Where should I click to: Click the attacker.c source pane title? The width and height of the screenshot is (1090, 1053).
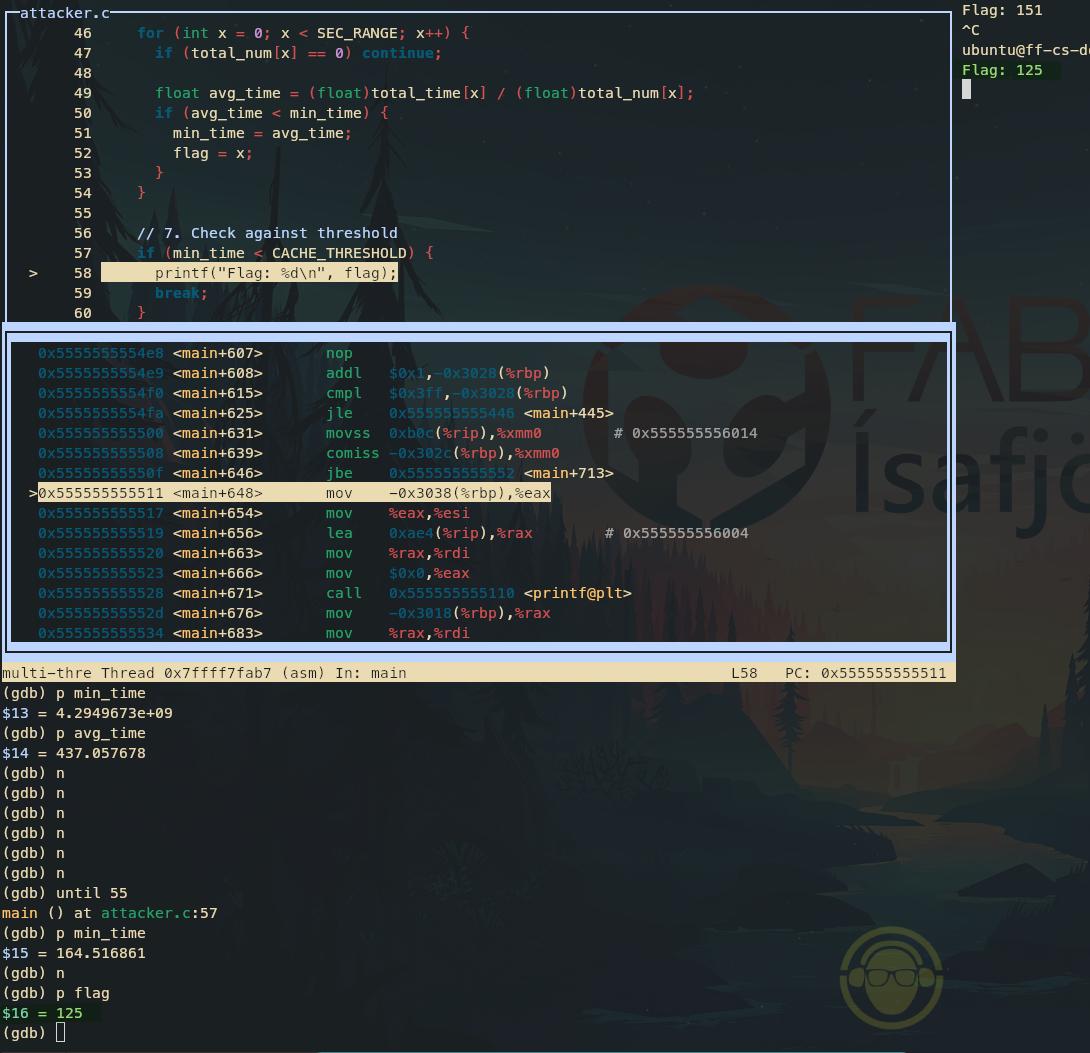click(x=65, y=13)
